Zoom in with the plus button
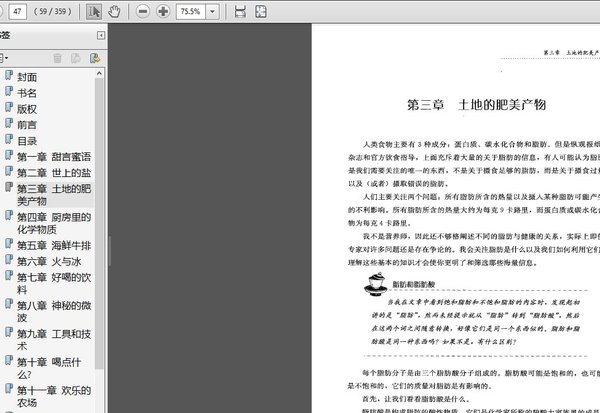The width and height of the screenshot is (600, 413). (163, 11)
